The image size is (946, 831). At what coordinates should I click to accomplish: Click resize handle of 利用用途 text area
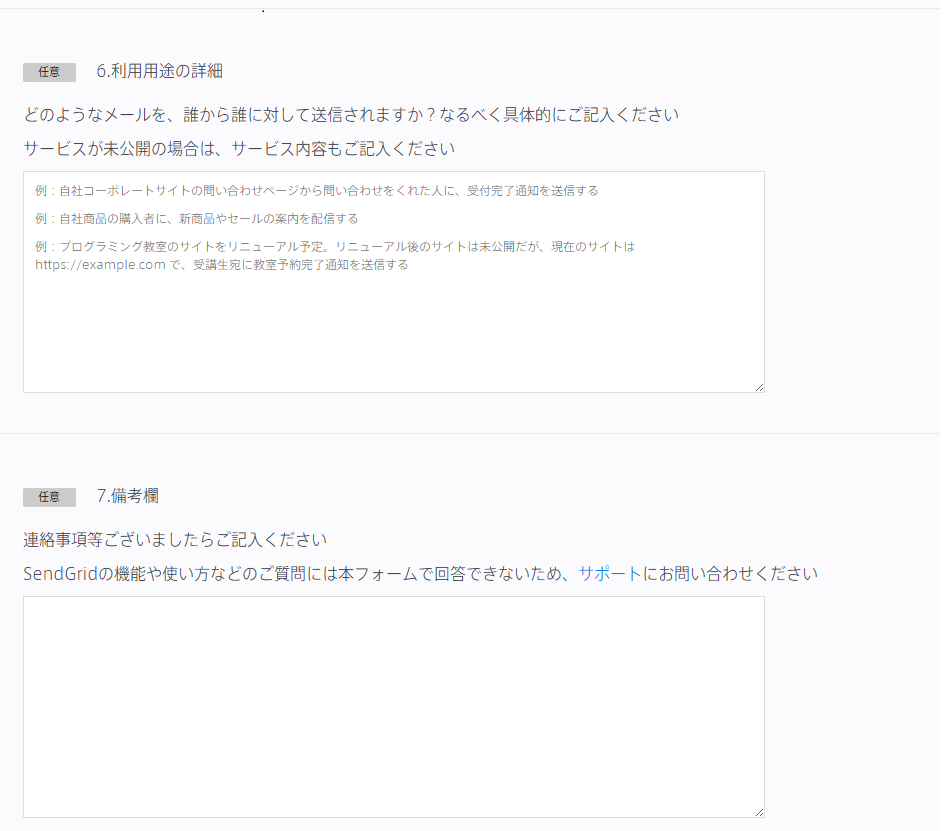pyautogui.click(x=760, y=387)
